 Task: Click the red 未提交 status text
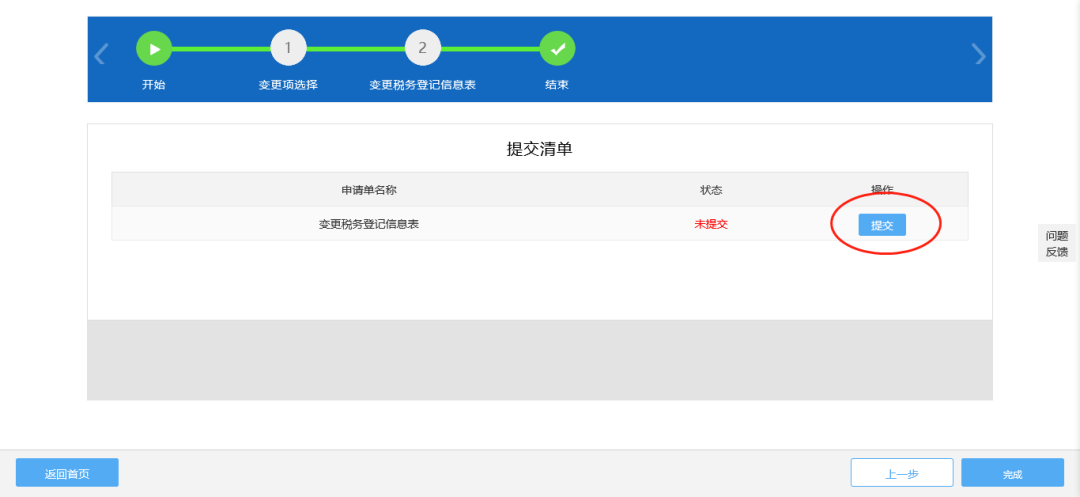[711, 224]
